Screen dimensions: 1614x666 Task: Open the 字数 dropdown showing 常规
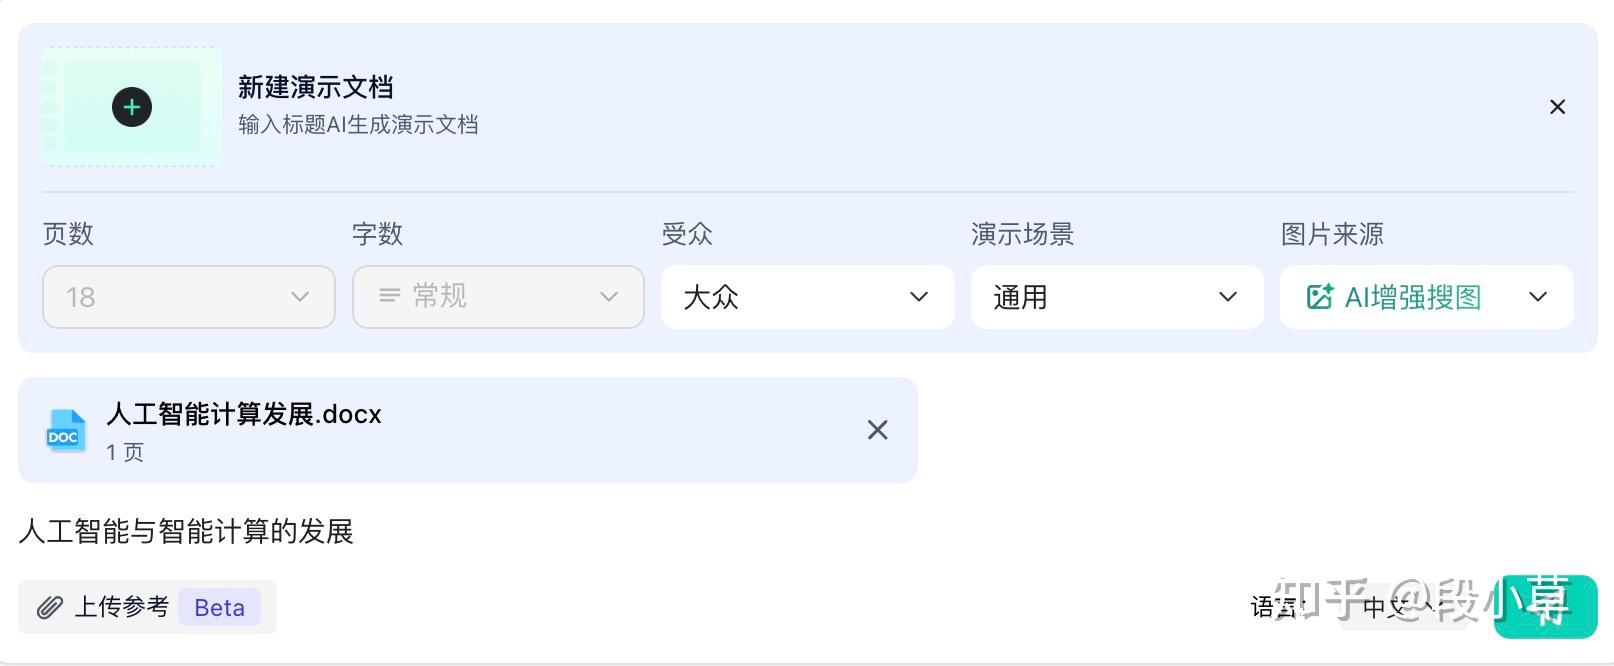click(x=498, y=297)
